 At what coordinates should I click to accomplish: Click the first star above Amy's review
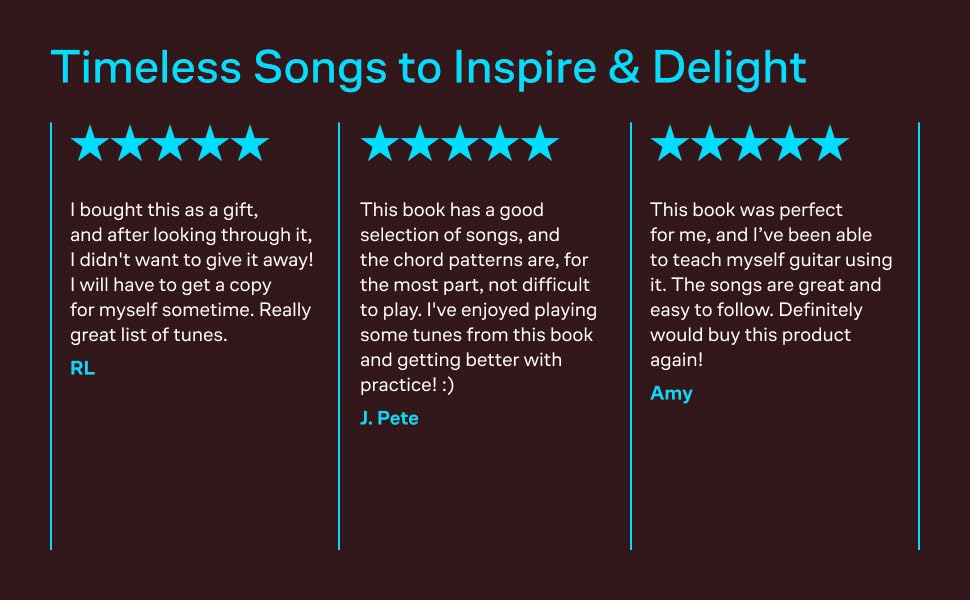pyautogui.click(x=670, y=144)
